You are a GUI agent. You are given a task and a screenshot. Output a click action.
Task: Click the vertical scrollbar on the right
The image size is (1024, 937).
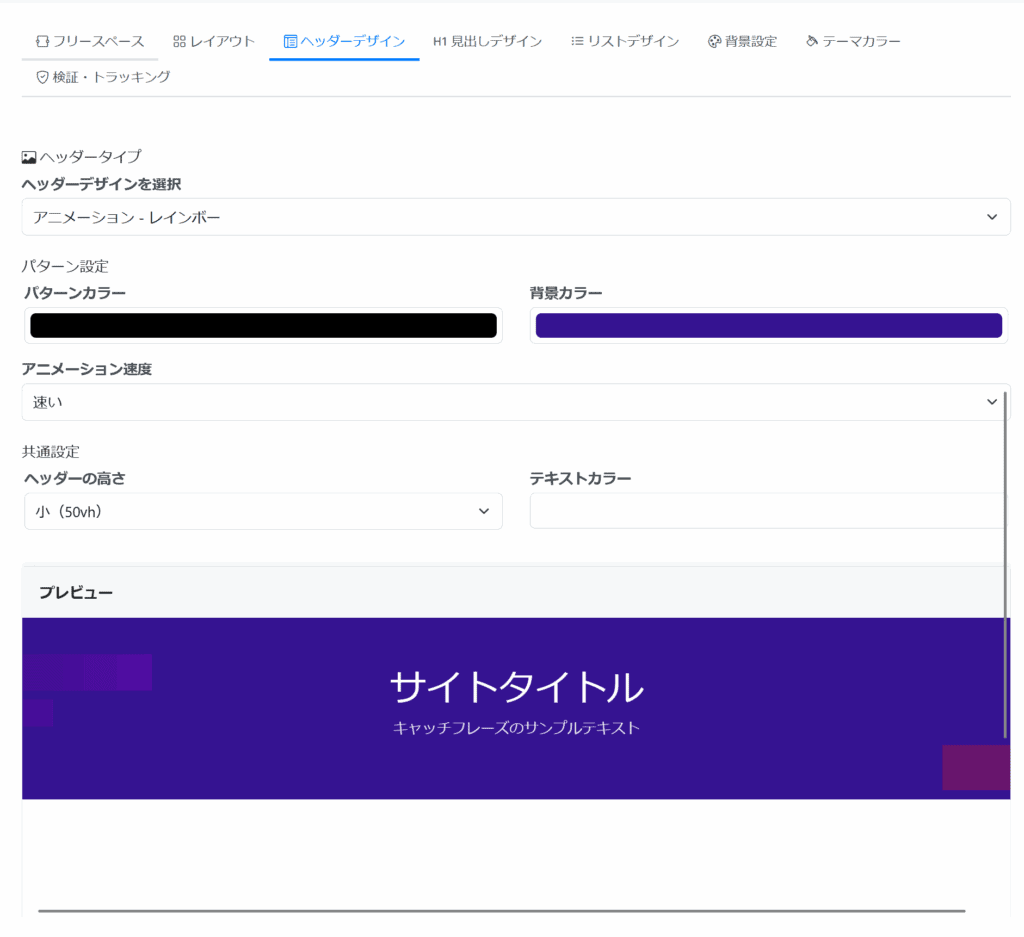(1006, 565)
